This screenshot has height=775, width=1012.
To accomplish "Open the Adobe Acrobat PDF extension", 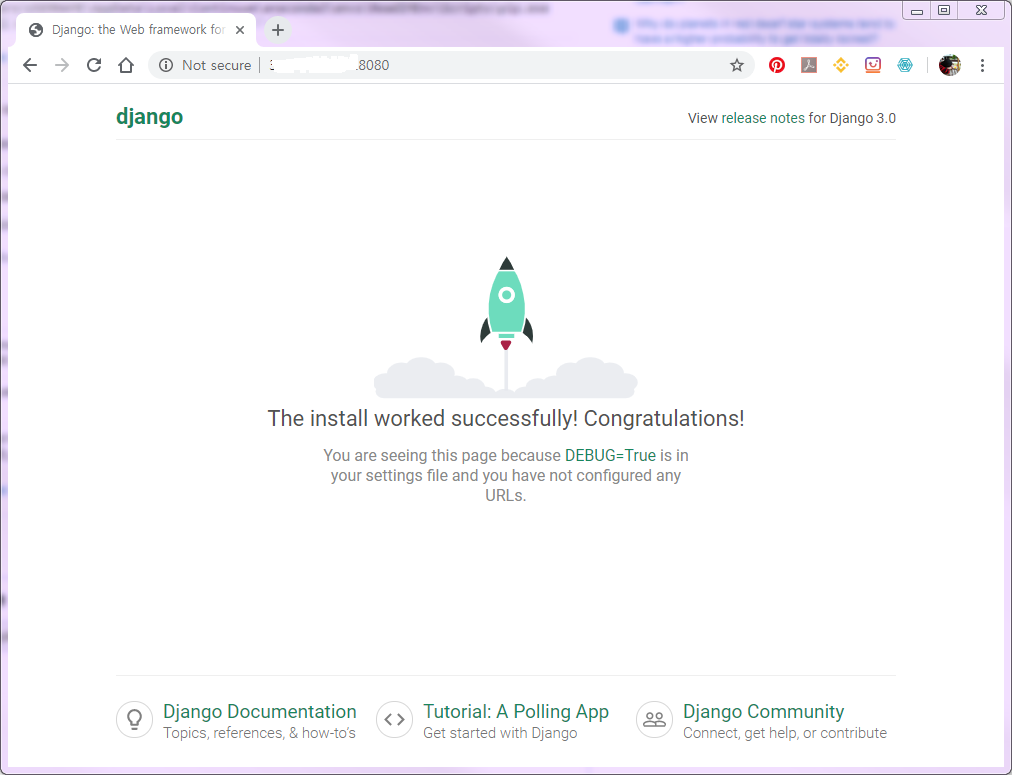I will 809,65.
